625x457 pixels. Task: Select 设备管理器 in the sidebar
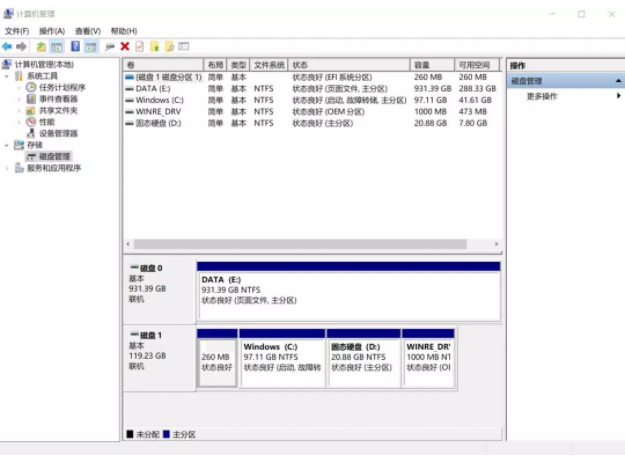coord(58,133)
